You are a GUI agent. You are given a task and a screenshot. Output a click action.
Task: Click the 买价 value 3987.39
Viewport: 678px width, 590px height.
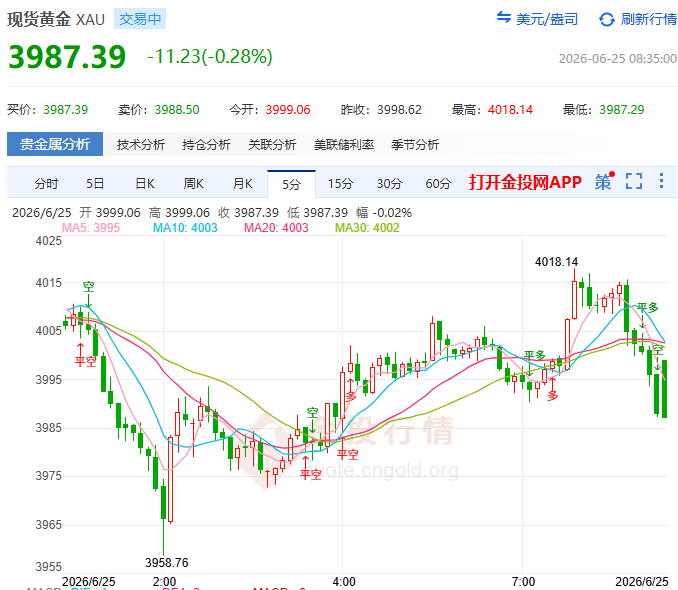[x=65, y=110]
